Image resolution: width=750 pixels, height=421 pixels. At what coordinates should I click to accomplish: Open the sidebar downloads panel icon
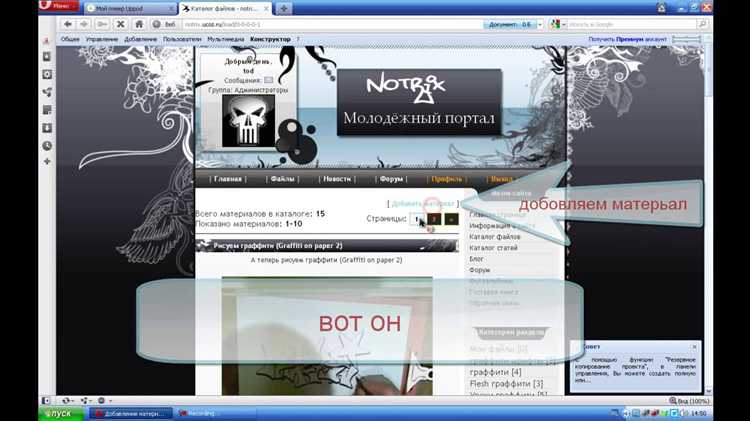[47, 128]
